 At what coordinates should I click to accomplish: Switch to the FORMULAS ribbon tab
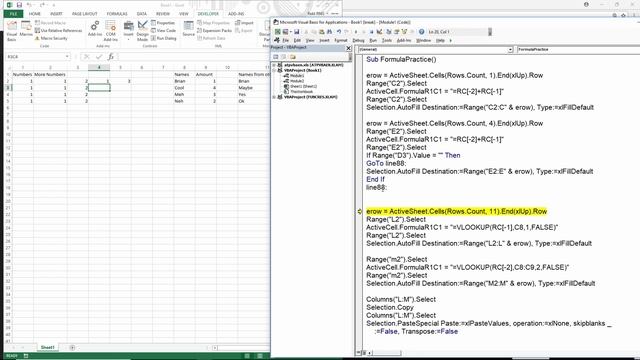tap(117, 14)
